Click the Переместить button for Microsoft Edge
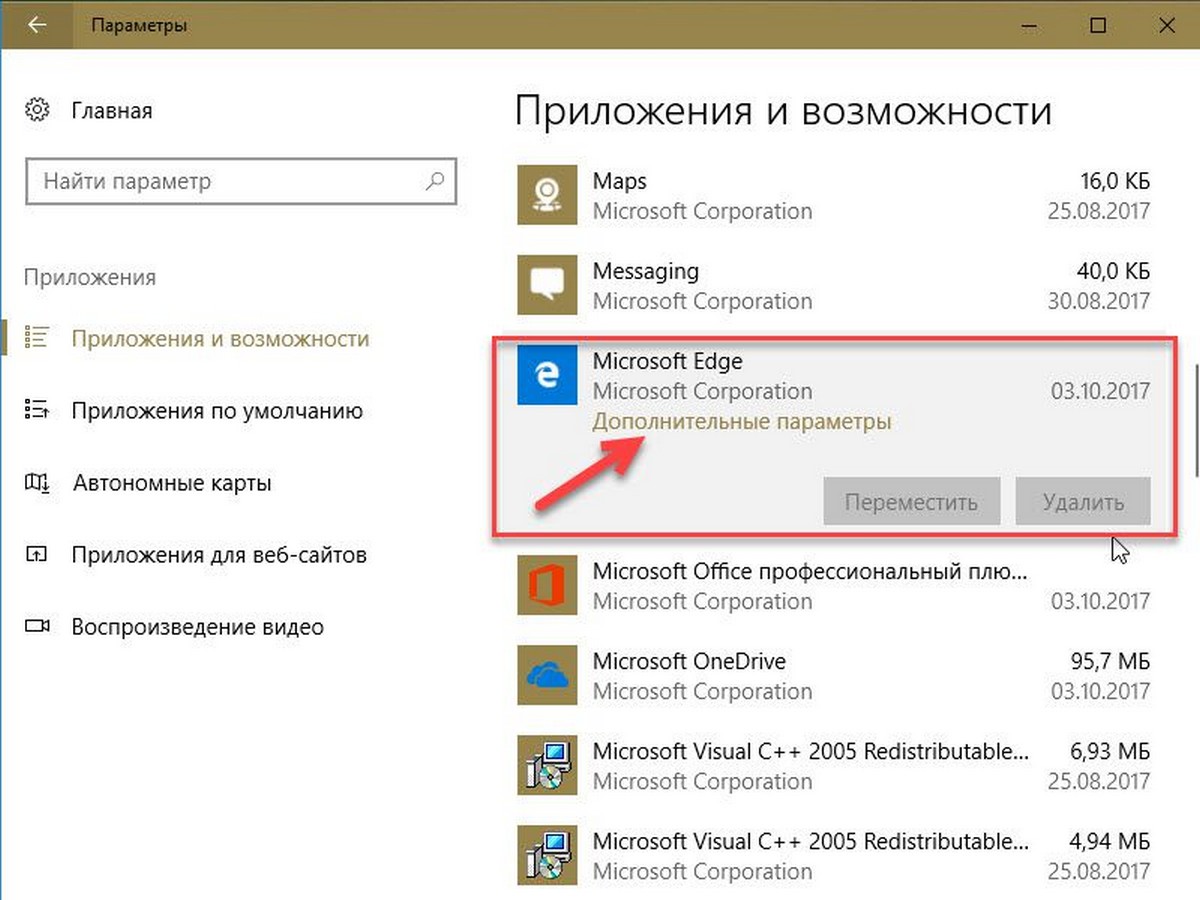Viewport: 1200px width, 900px height. (x=911, y=501)
